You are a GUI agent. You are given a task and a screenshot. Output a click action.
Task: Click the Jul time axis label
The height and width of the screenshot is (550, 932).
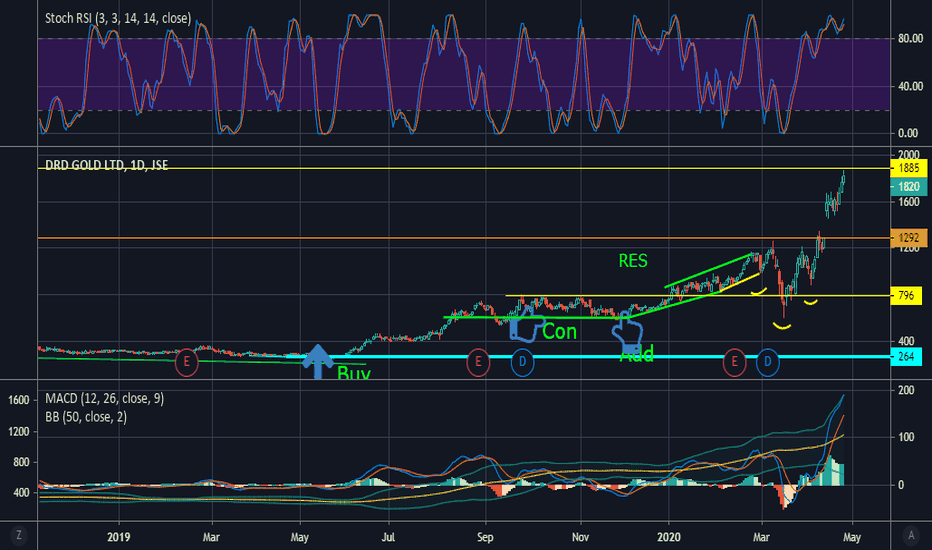click(388, 537)
